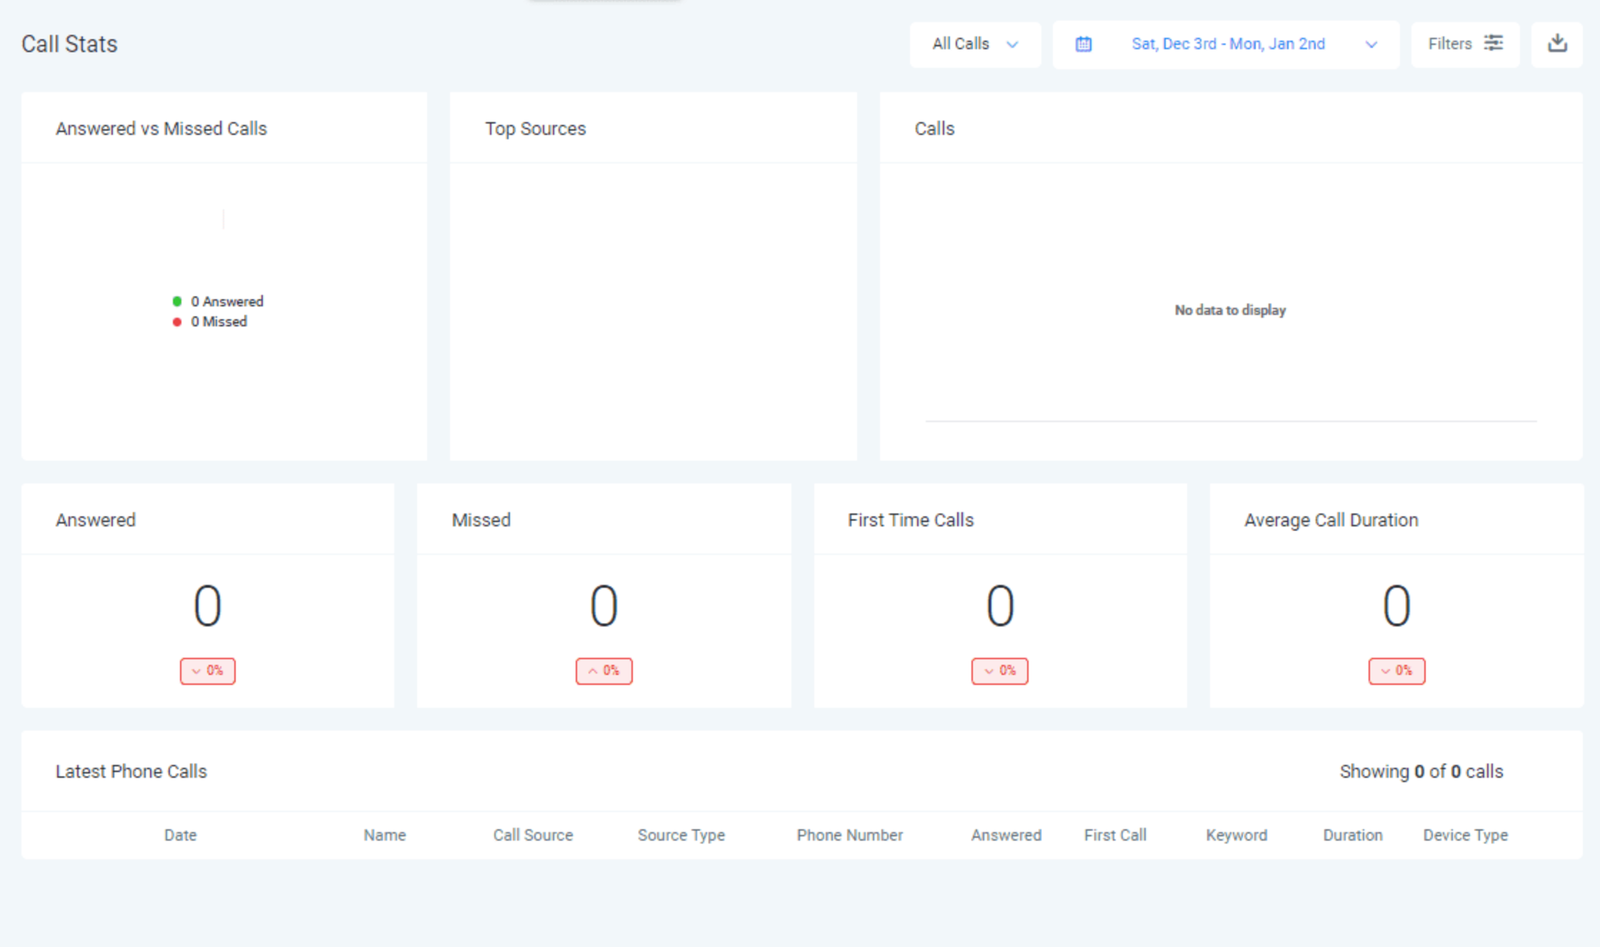Click the Duration column header
1600x947 pixels.
[x=1352, y=835]
